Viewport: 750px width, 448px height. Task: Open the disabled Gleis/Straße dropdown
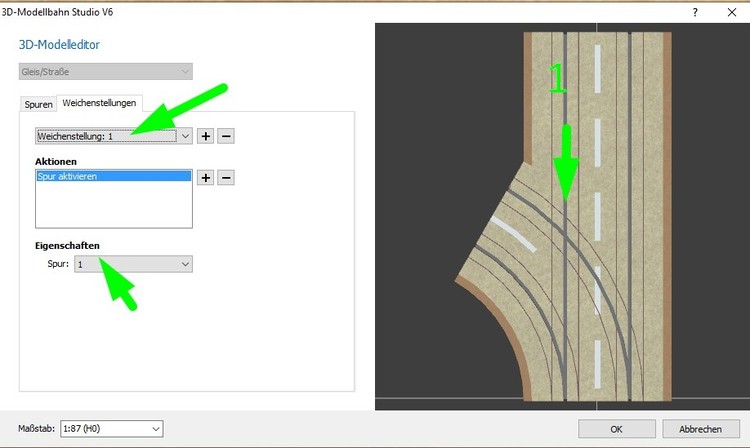click(106, 72)
